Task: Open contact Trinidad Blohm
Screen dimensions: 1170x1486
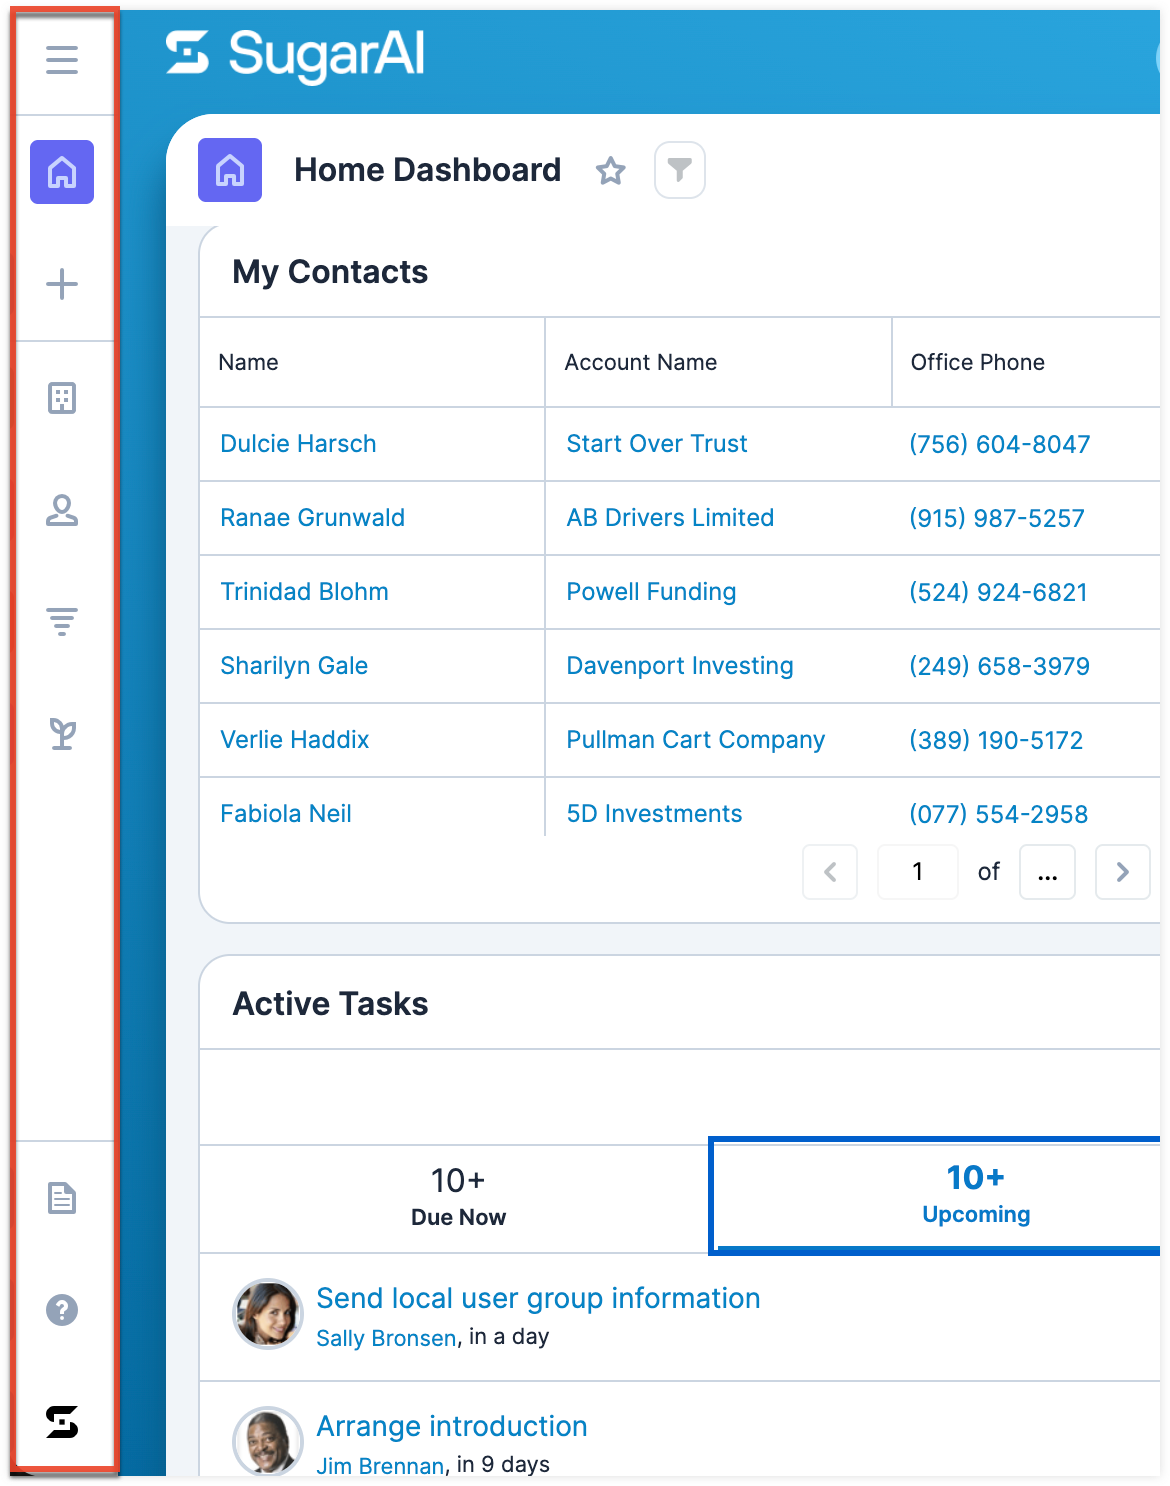Action: pyautogui.click(x=304, y=592)
